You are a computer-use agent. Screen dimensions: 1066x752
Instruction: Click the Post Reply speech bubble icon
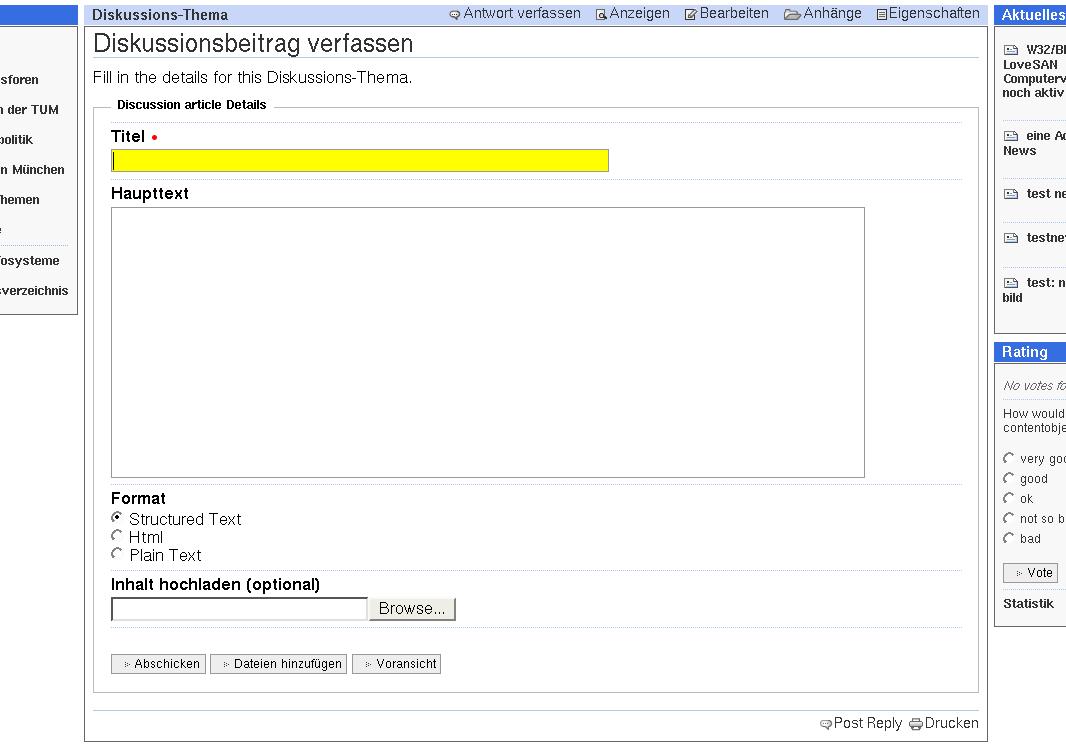(x=825, y=724)
